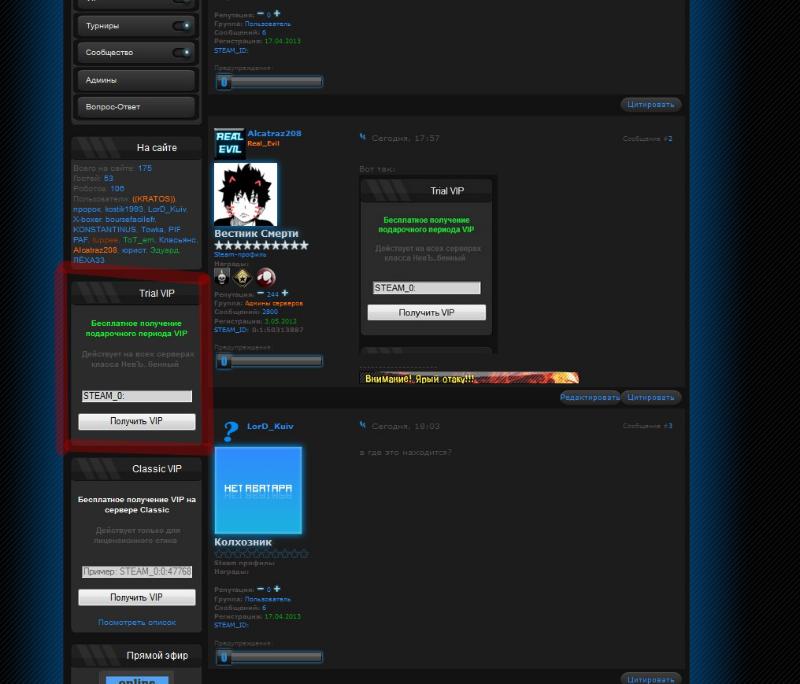Screen dimensions: 800x684
Task: Click the REAL EVIL clan badge icon
Action: point(229,143)
